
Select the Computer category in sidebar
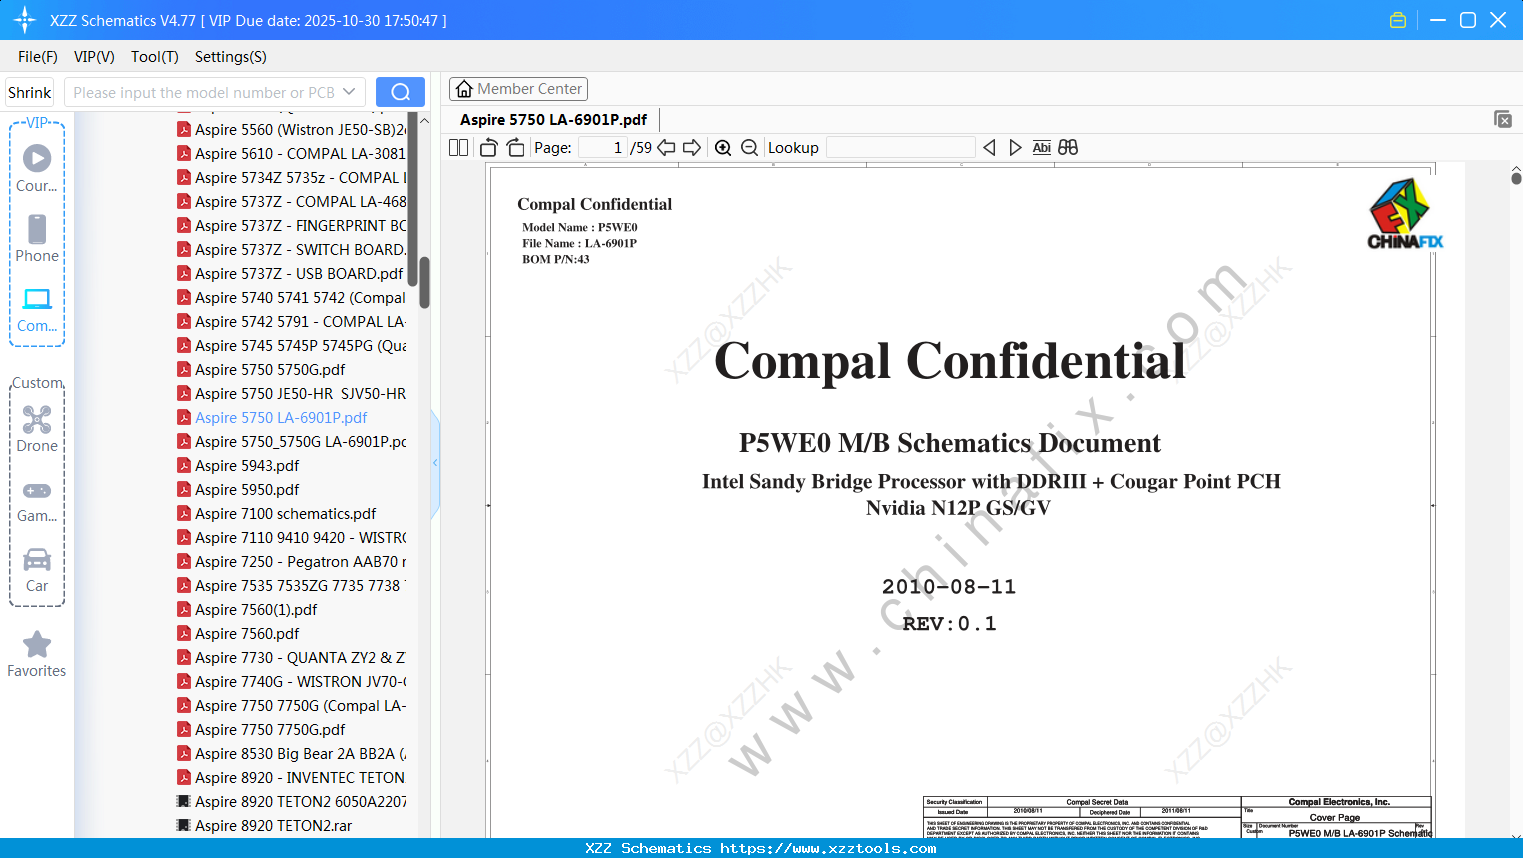pyautogui.click(x=37, y=309)
